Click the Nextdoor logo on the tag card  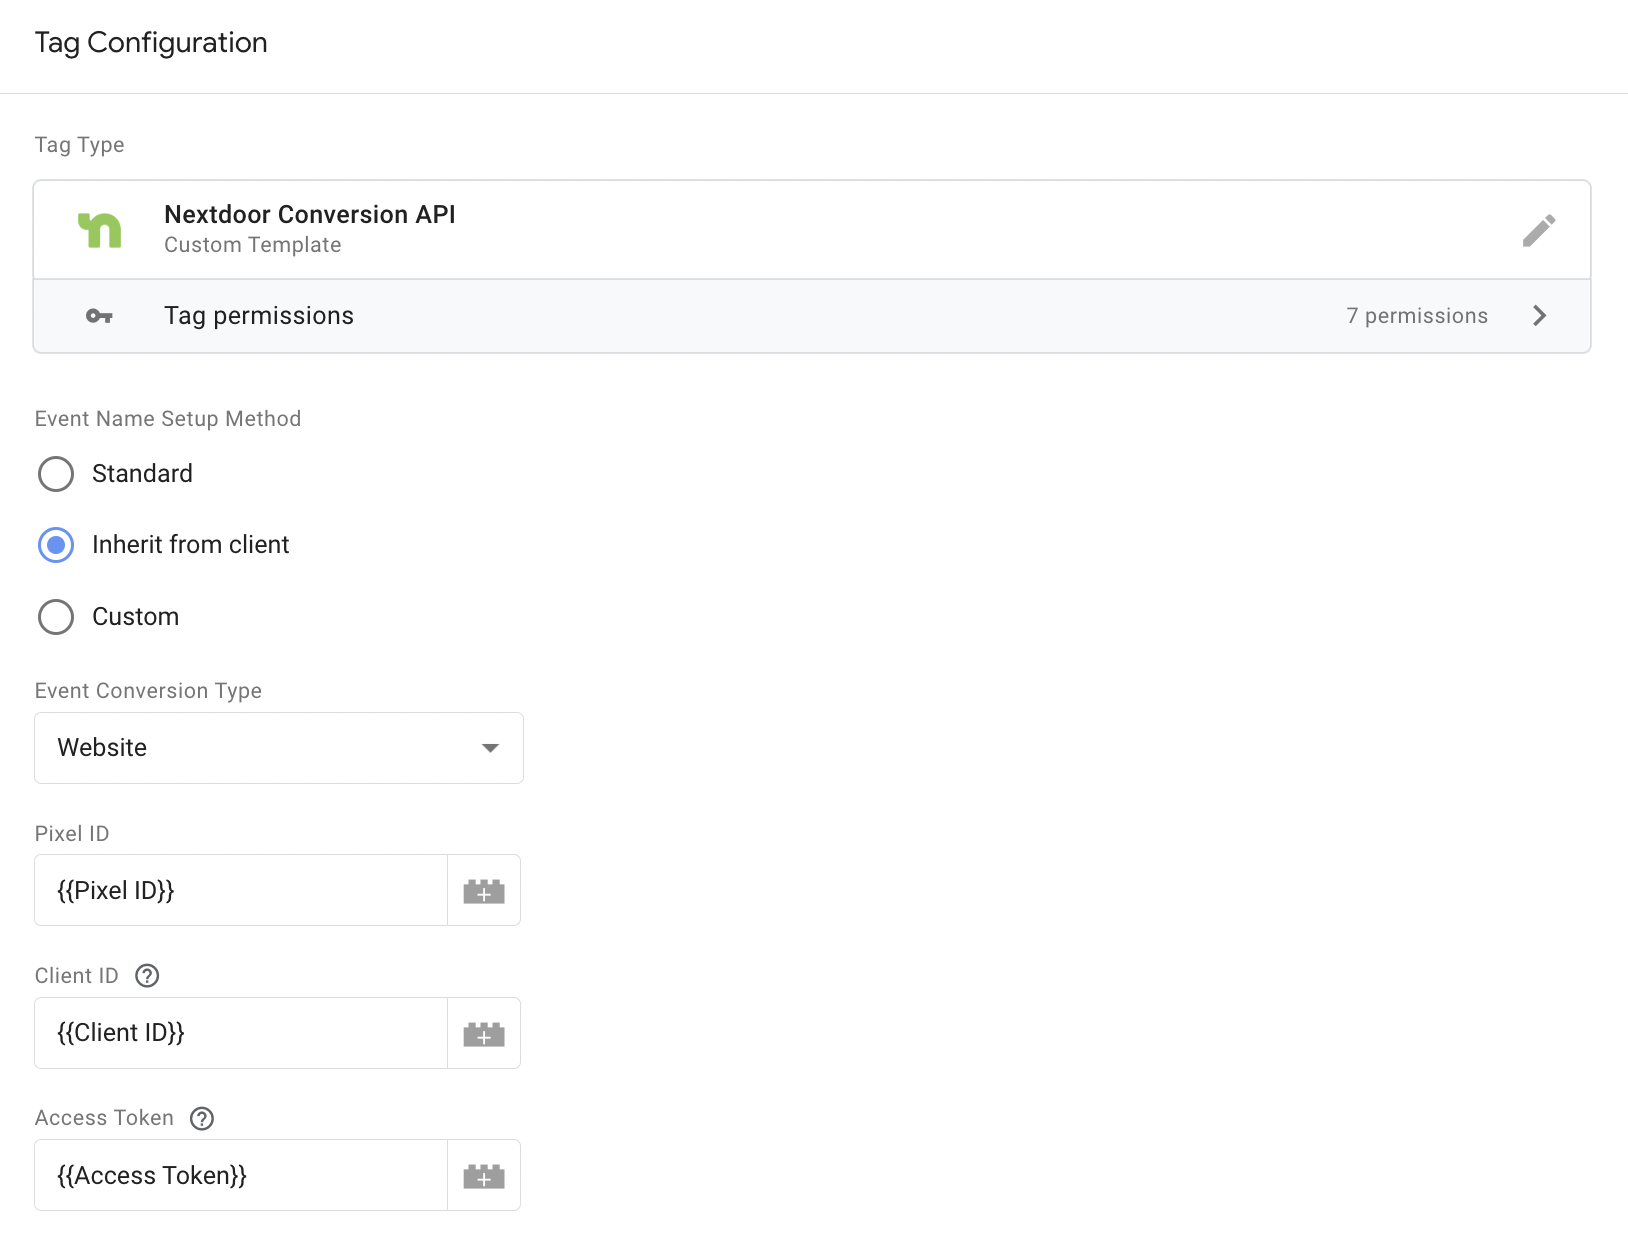101,229
